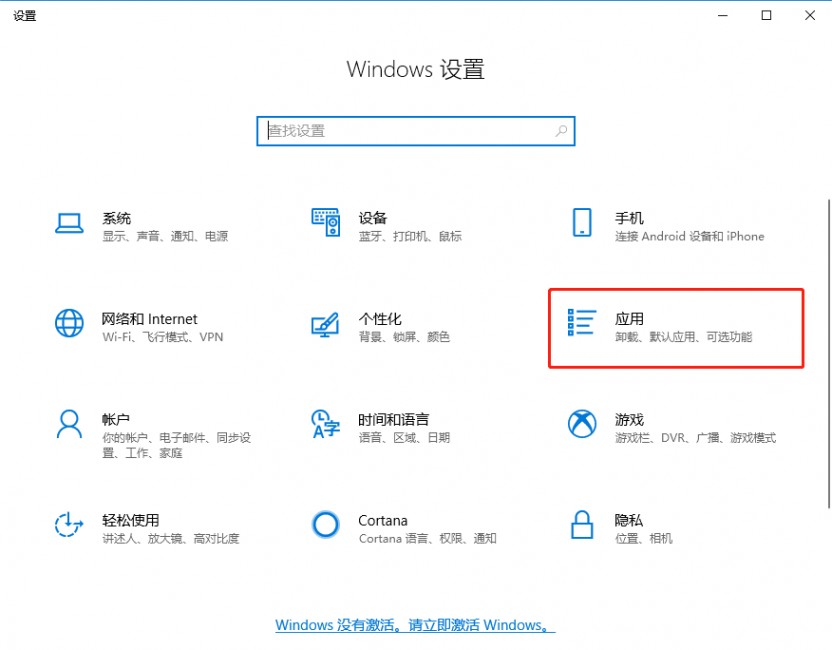Image resolution: width=832 pixels, height=650 pixels.
Task: Open the 手机 phone icon
Action: (x=582, y=222)
